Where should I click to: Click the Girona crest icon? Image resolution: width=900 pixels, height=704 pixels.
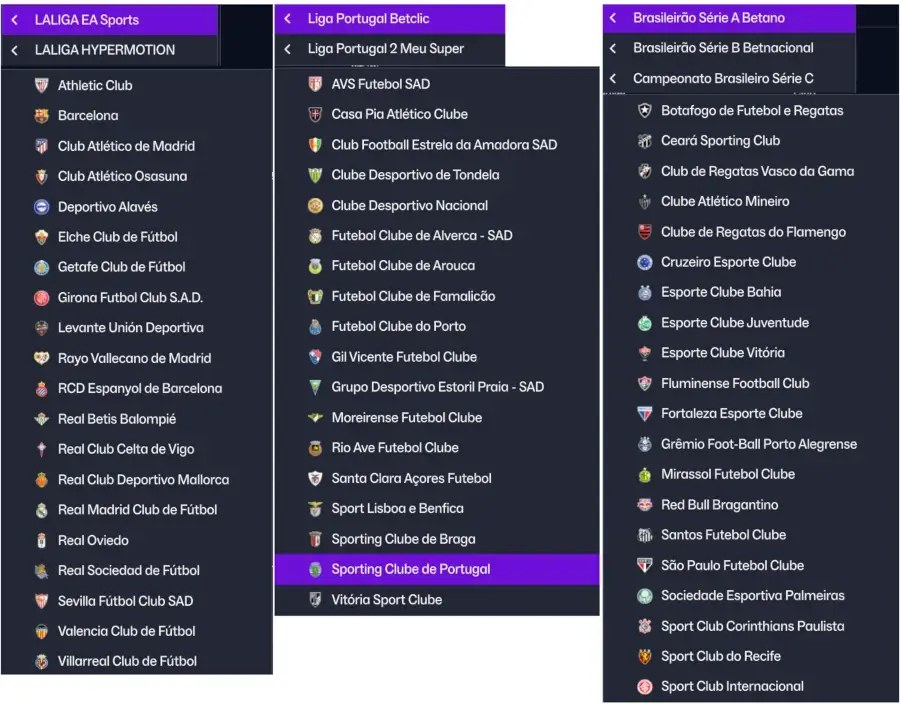41,298
